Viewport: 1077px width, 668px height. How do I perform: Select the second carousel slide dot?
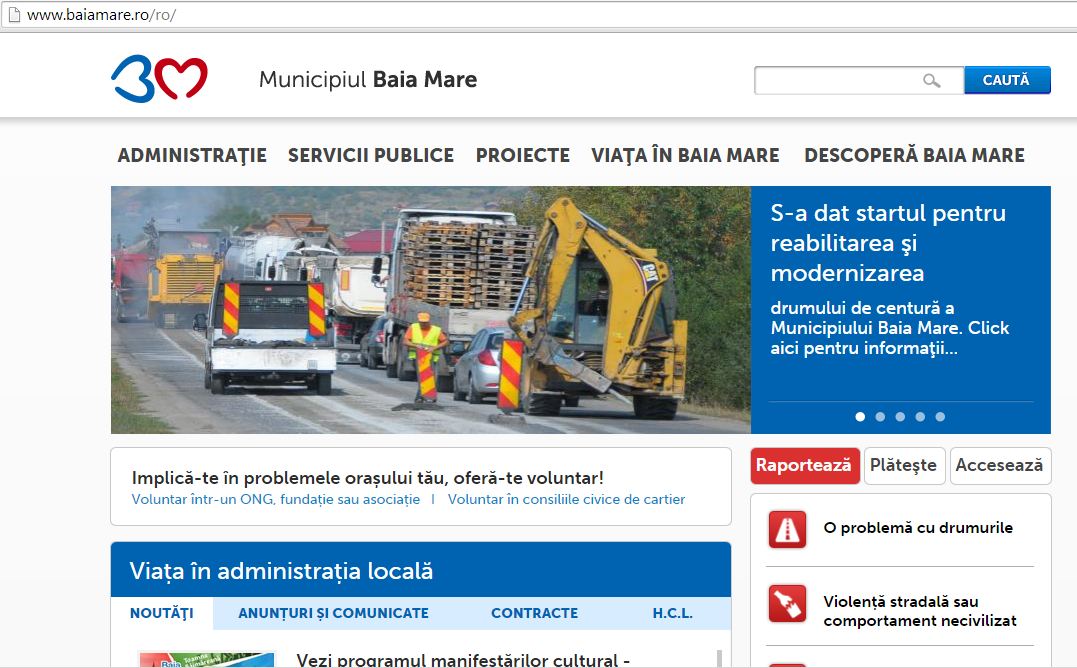pyautogui.click(x=880, y=417)
